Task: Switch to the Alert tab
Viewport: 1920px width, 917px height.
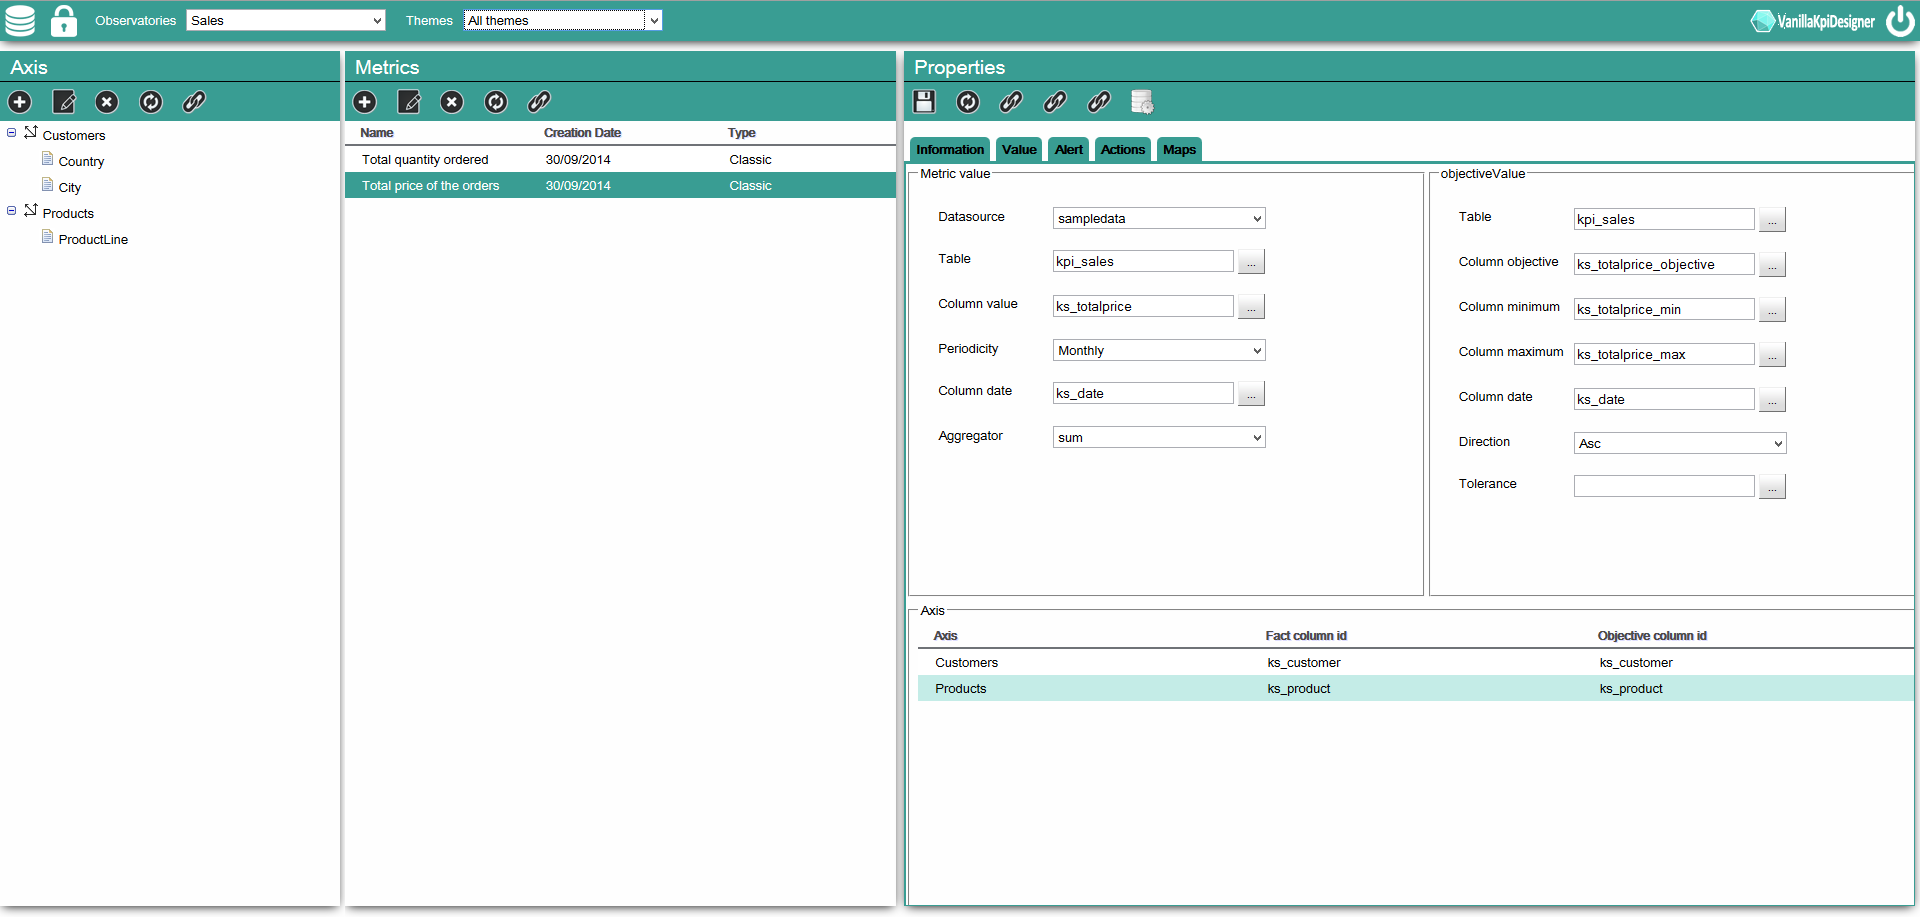Action: 1069,149
